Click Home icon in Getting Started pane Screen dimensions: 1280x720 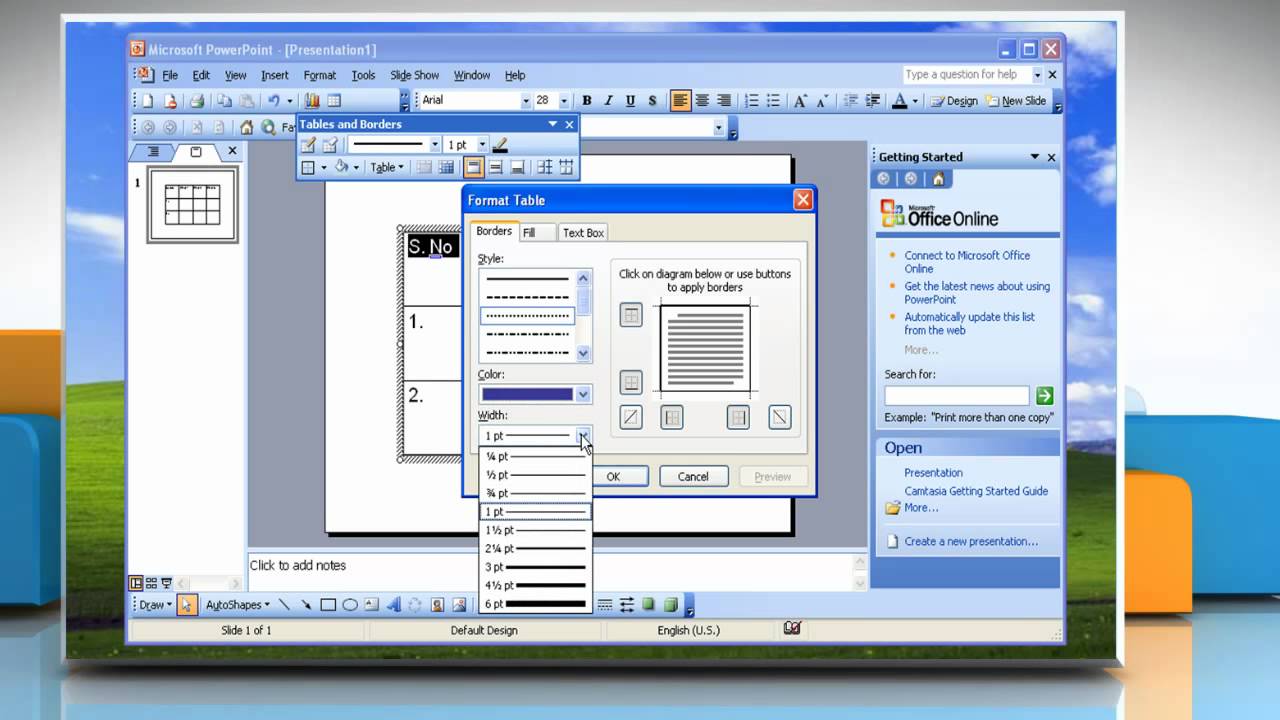(x=938, y=179)
